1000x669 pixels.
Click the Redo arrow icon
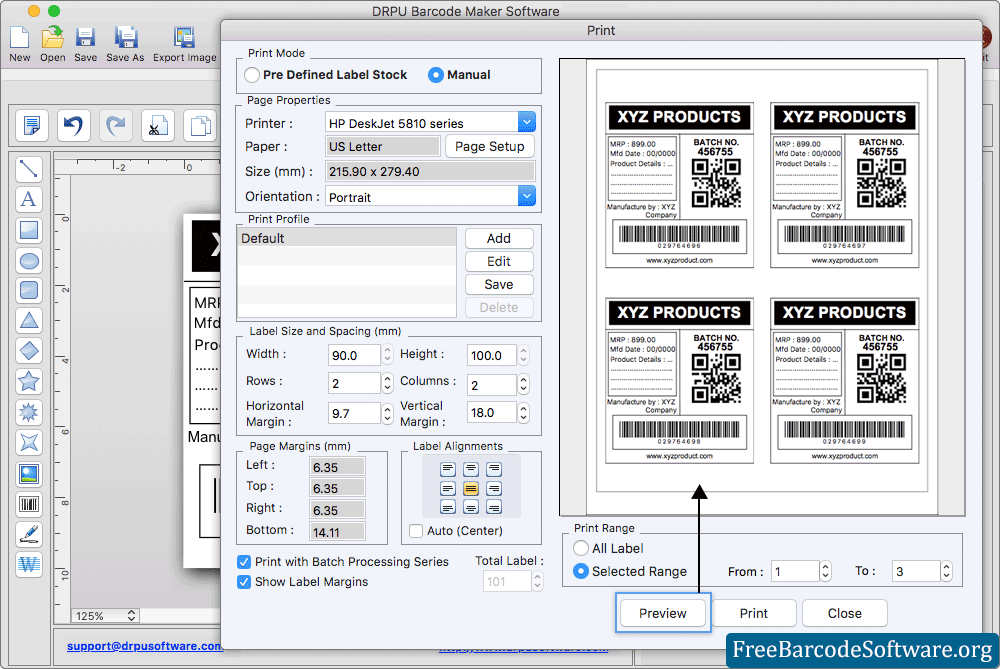115,125
